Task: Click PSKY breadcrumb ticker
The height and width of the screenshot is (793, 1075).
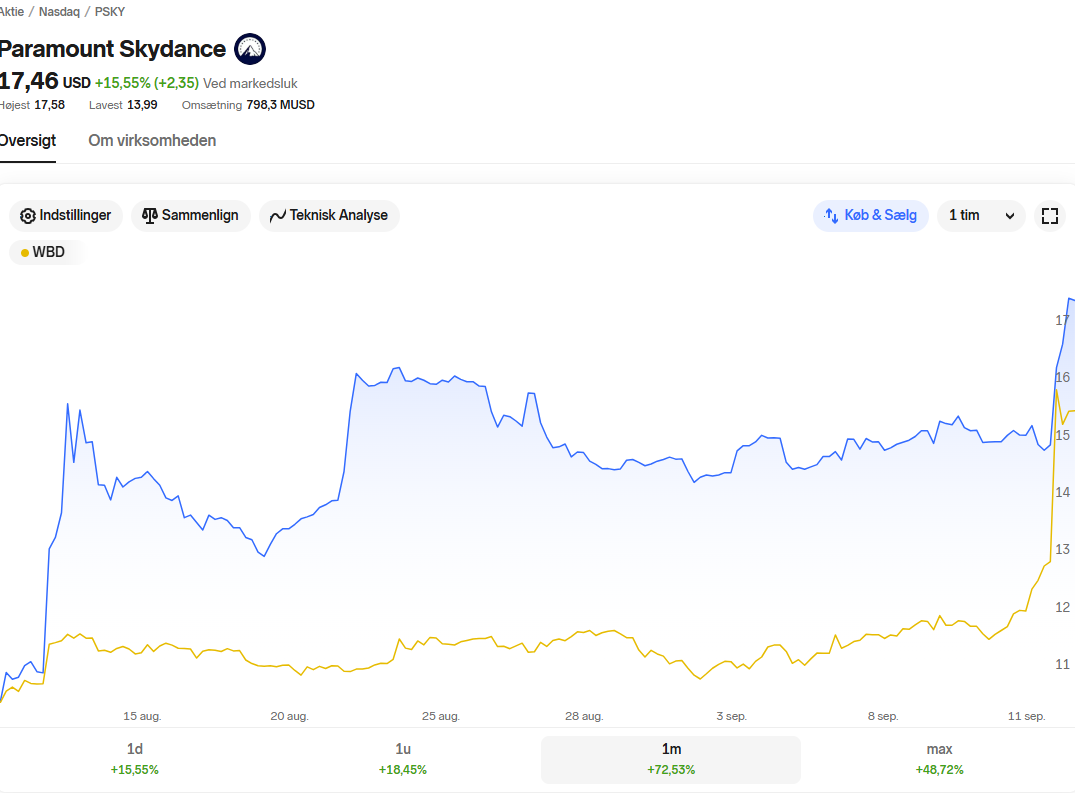Action: tap(110, 12)
